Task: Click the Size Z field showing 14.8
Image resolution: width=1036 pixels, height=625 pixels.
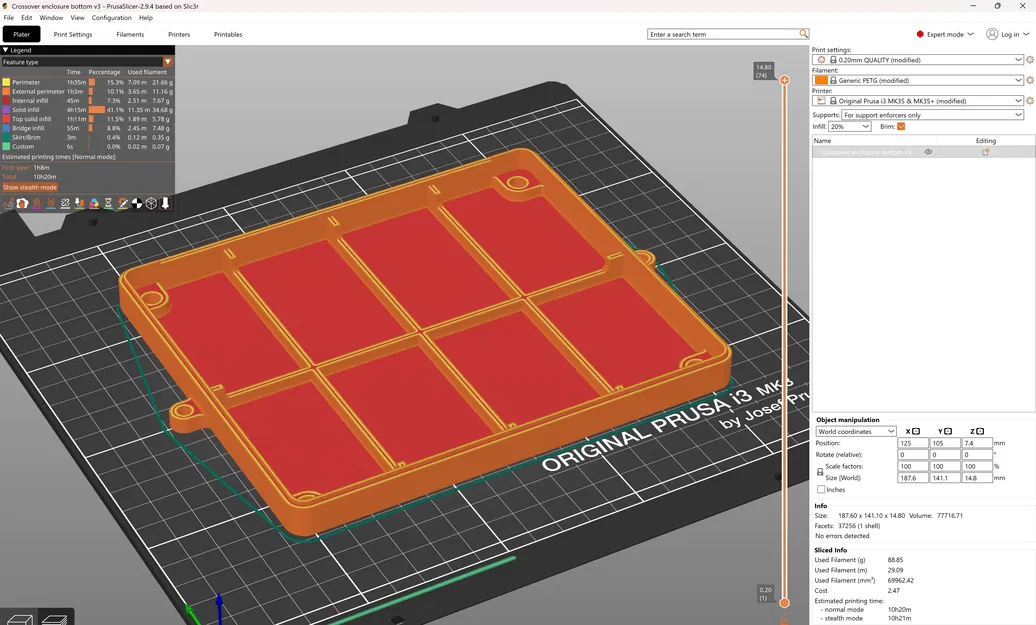Action: [977, 478]
